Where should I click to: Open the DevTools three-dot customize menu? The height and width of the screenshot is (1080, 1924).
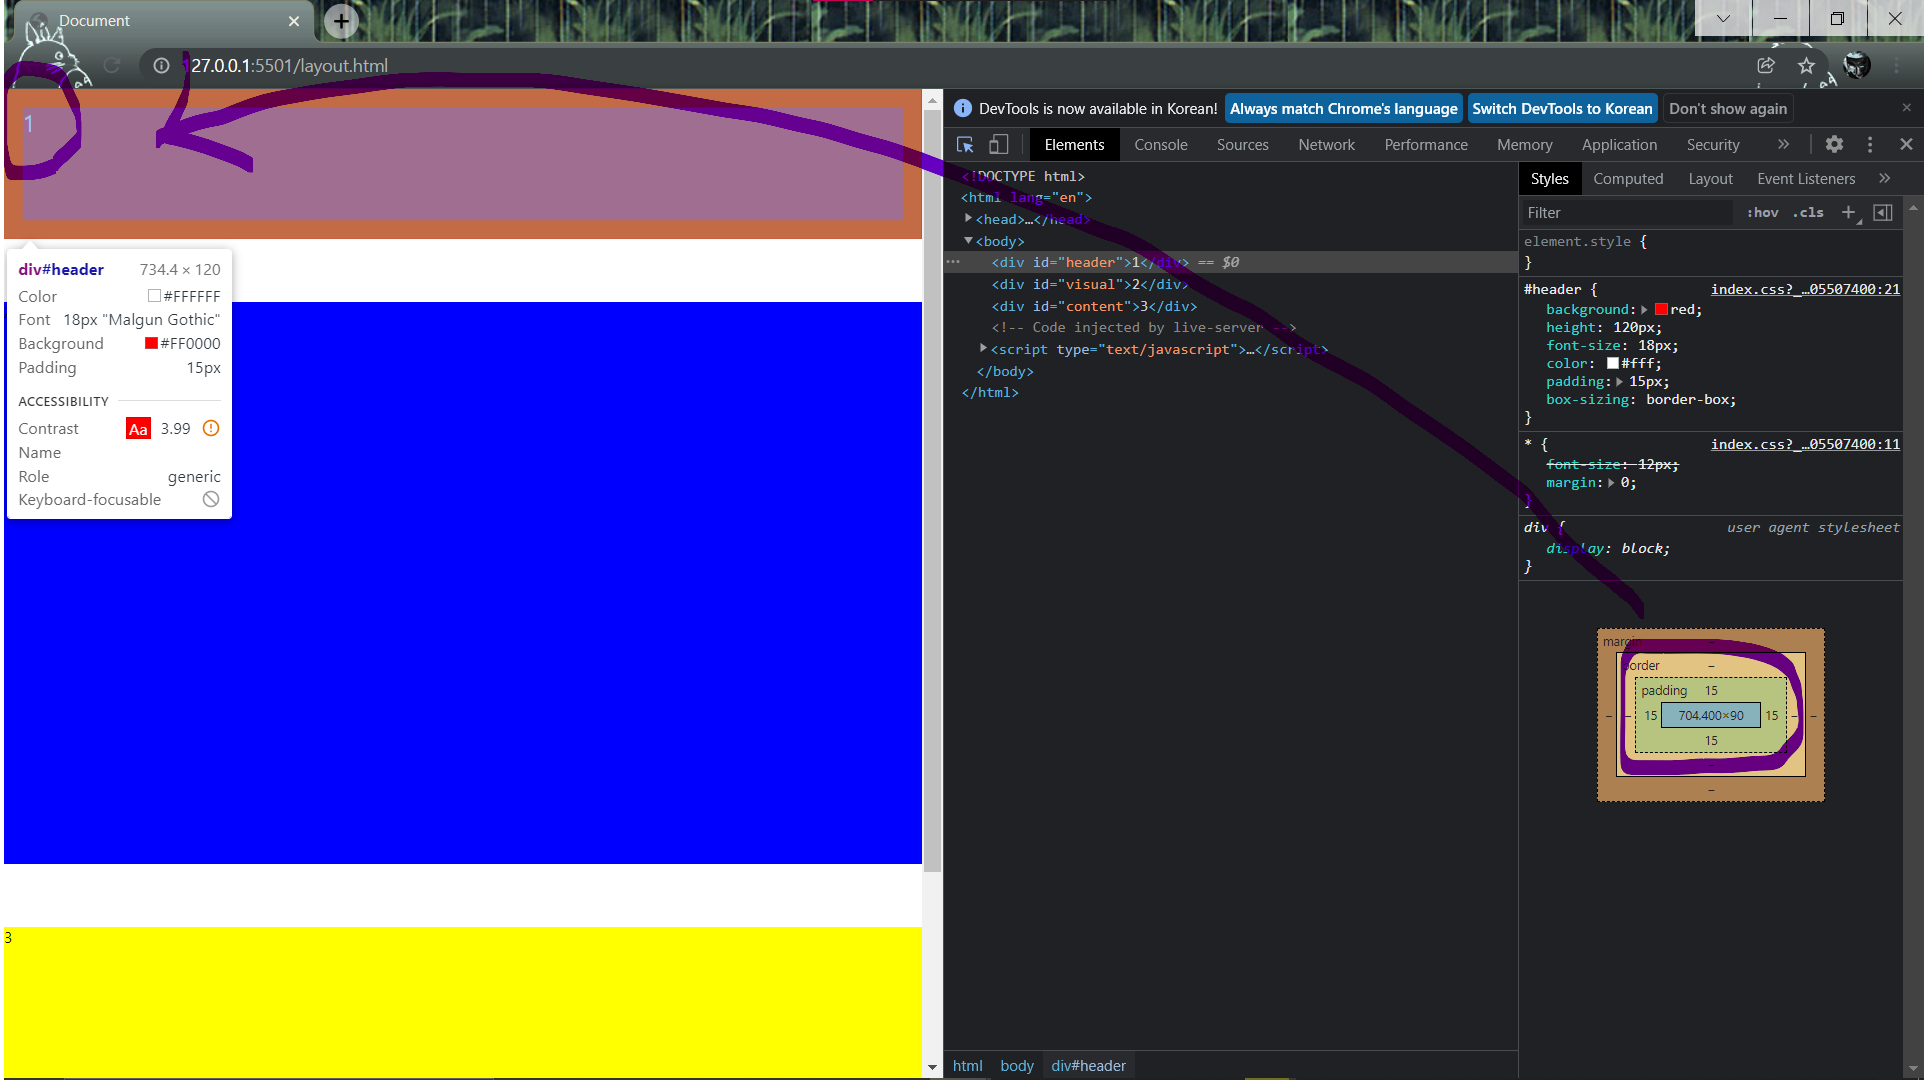point(1870,144)
